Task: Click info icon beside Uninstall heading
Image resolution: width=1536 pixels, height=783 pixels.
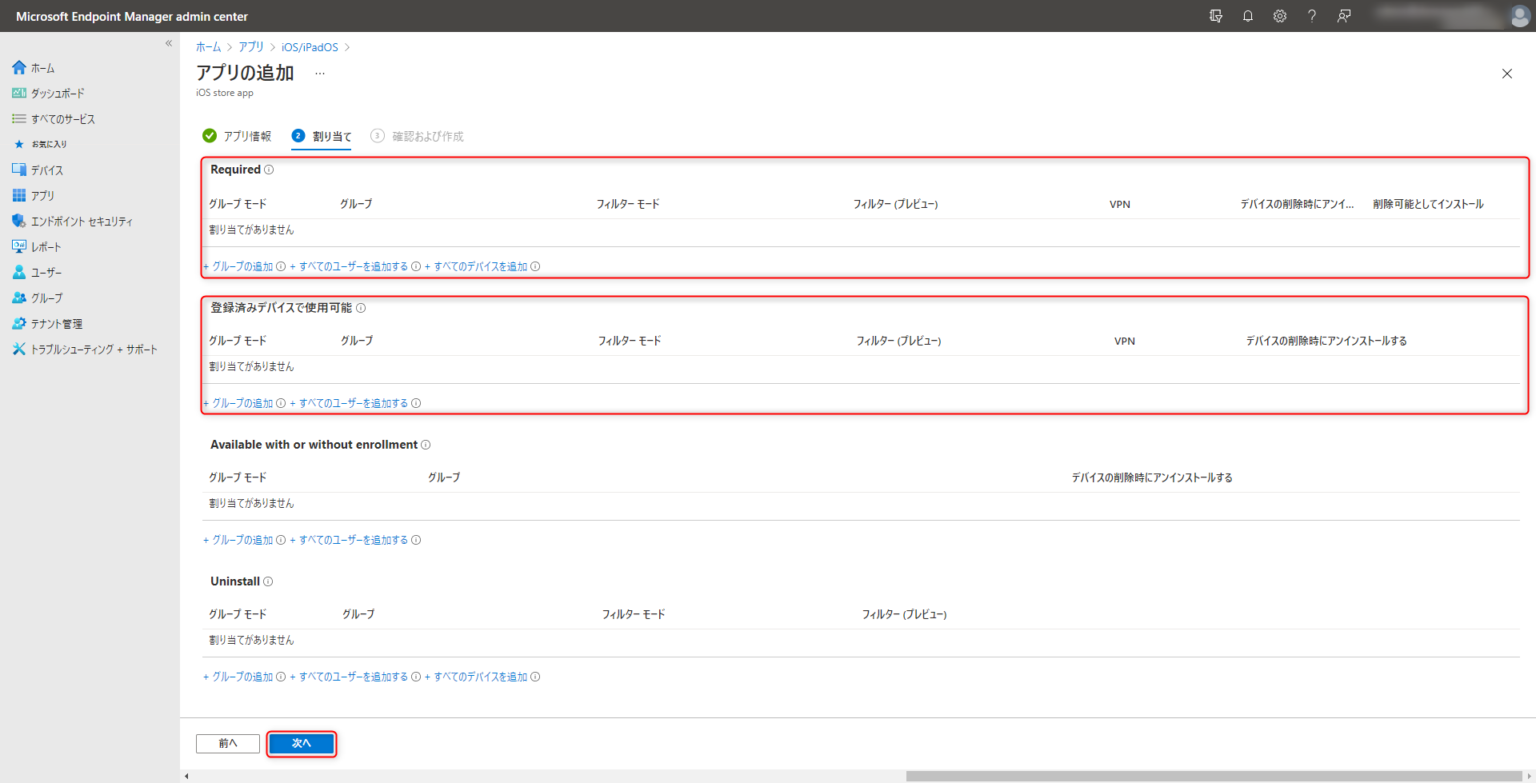Action: point(268,581)
